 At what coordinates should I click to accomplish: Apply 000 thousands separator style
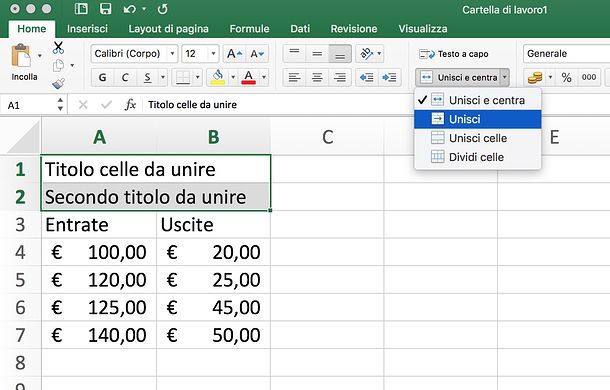[x=589, y=77]
